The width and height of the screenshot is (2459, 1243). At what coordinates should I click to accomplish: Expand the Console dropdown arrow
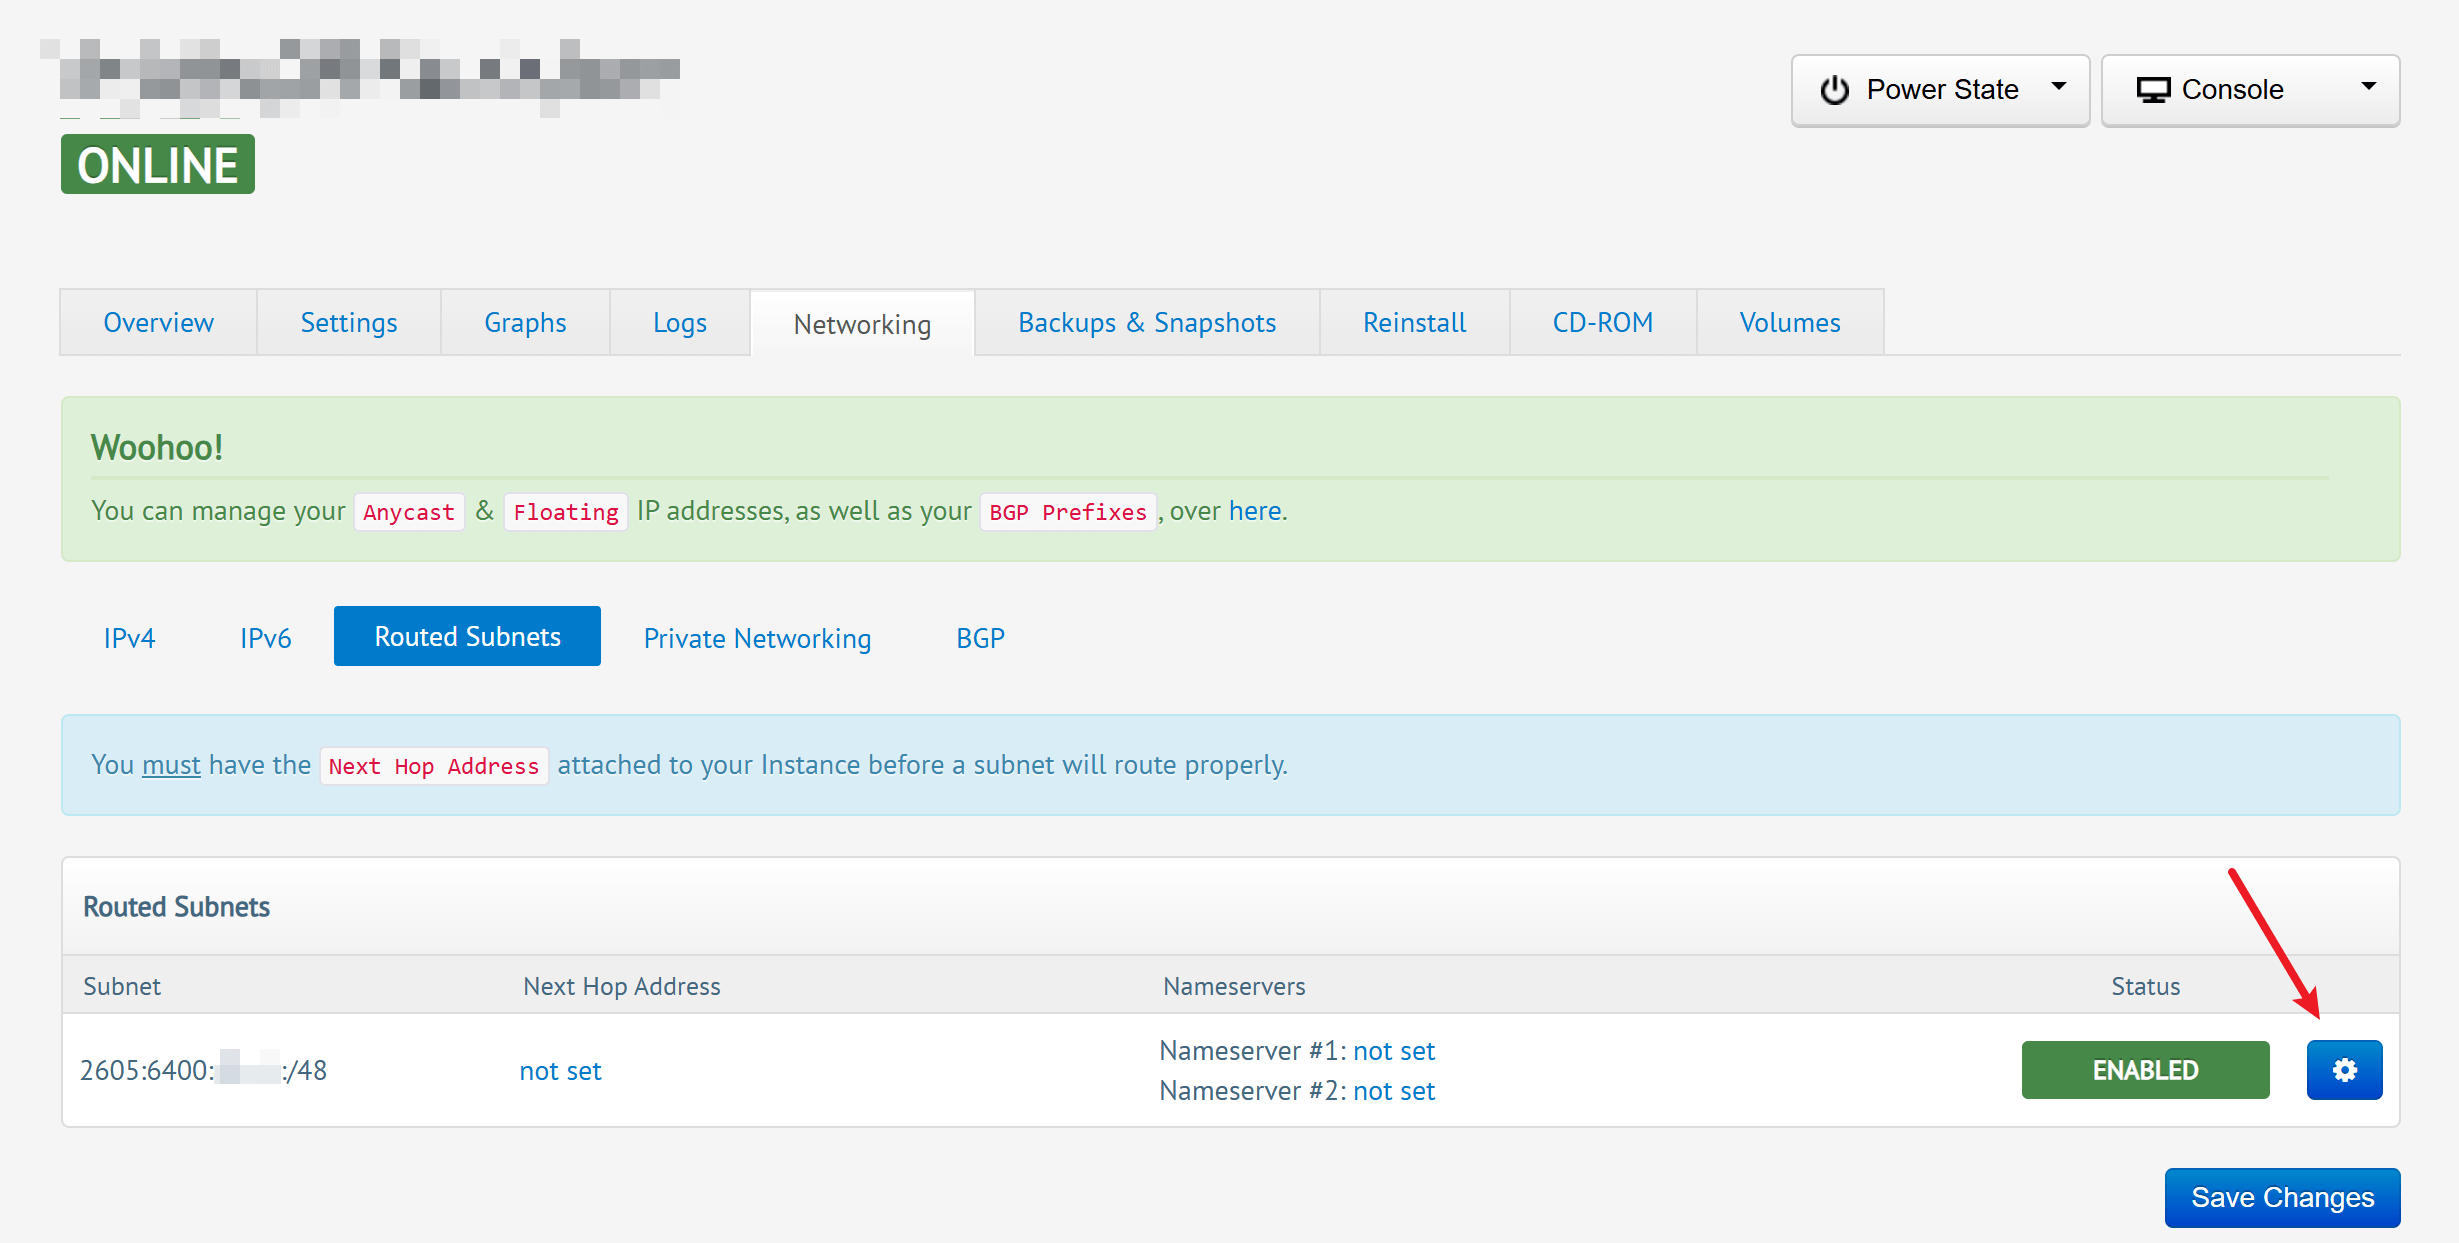2368,87
